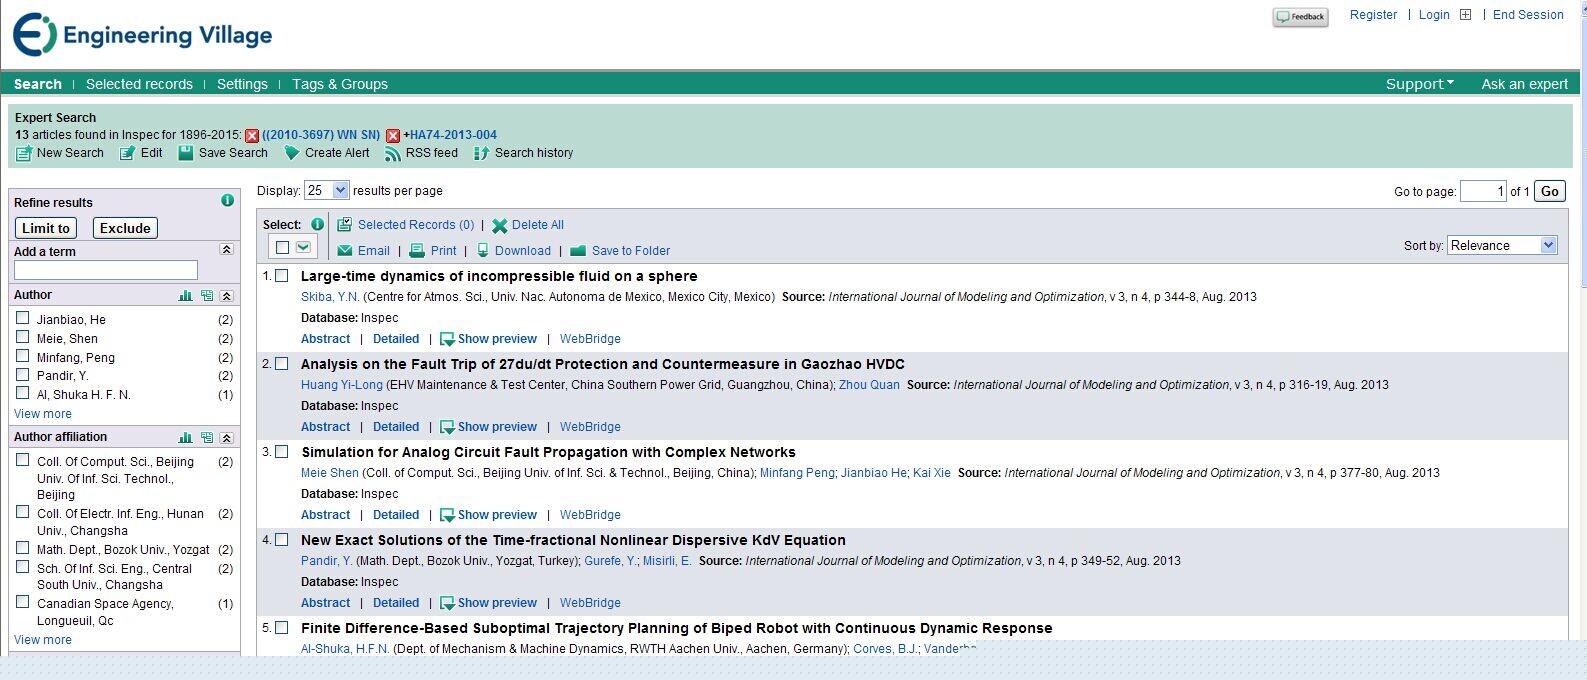Click the Add a term input field
Screen dimensions: 1587x680
[x=106, y=270]
